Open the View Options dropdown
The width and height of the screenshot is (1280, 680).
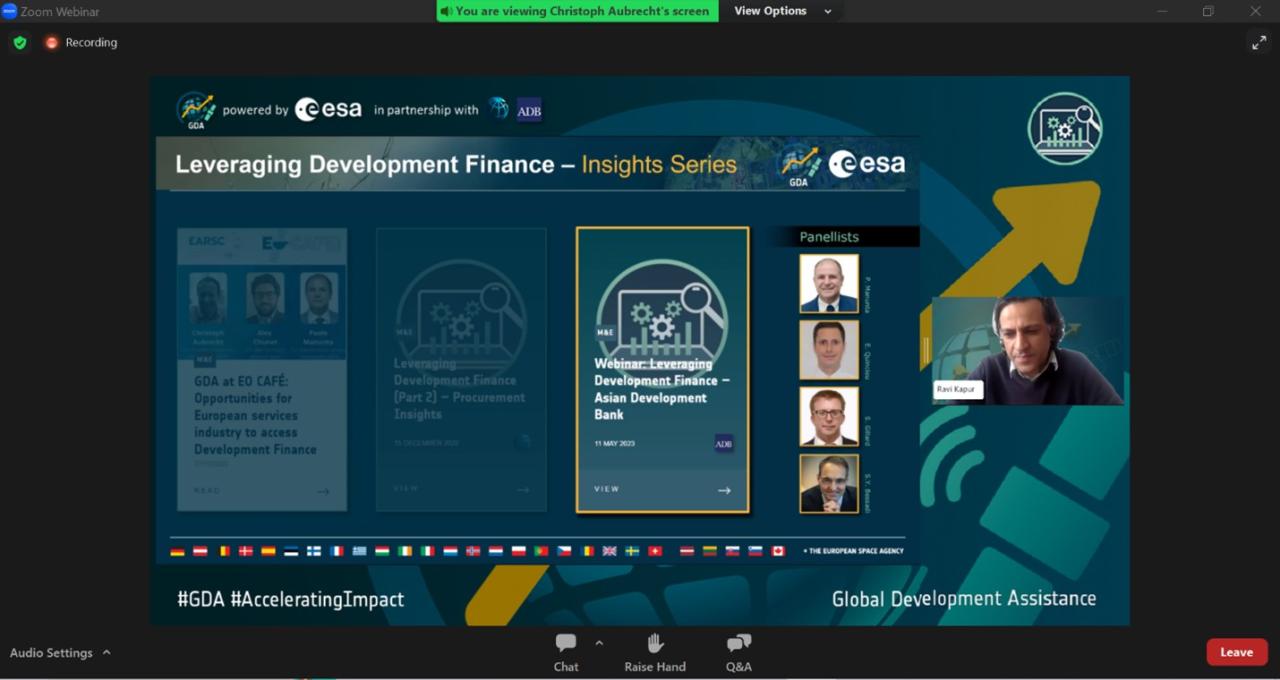point(783,11)
